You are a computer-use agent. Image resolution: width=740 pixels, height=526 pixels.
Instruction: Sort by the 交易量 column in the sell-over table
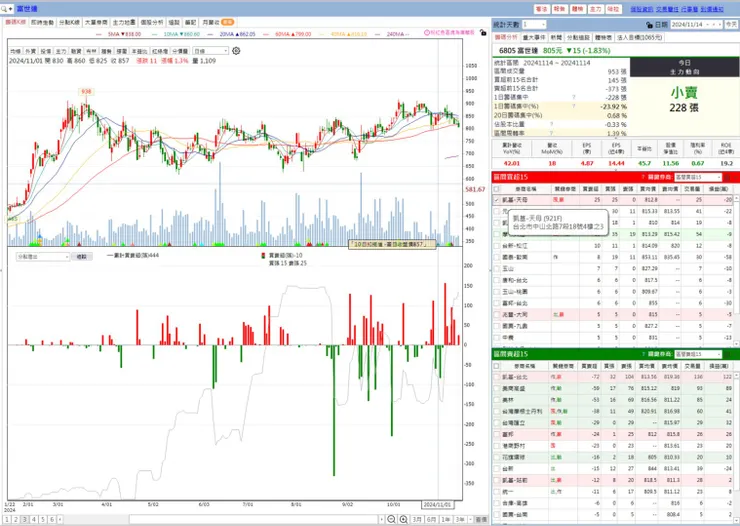pyautogui.click(x=693, y=366)
